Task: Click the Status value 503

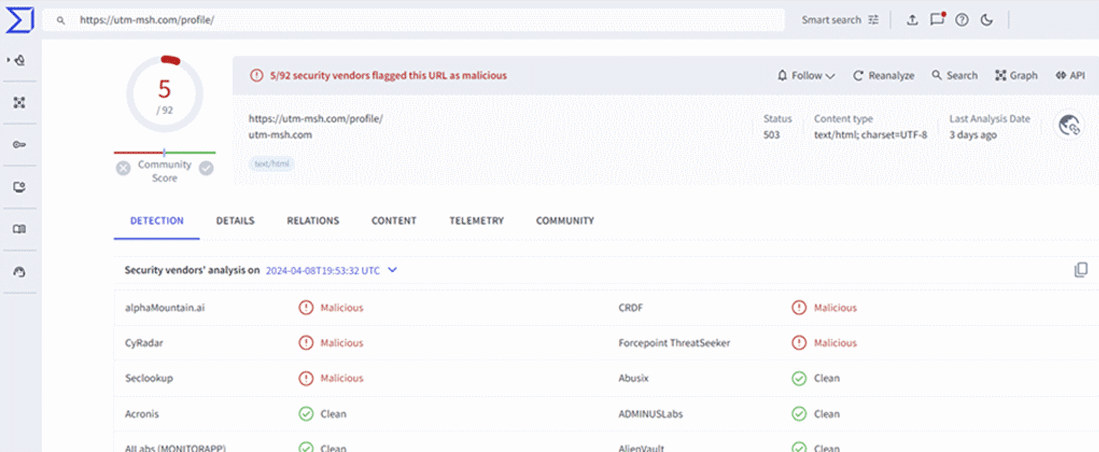Action: 771,135
